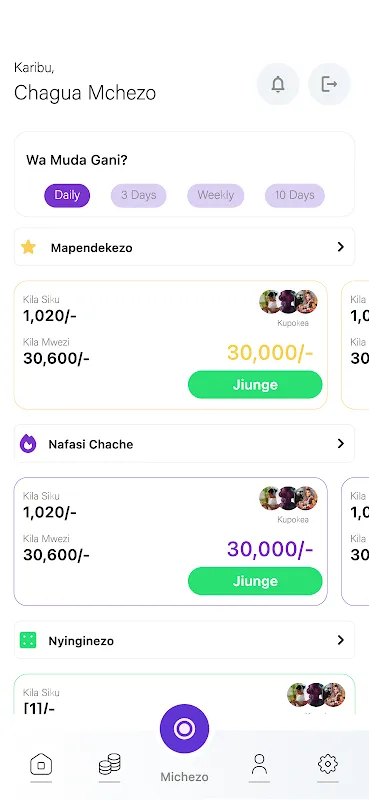Tap the green dice Nyinginezo icon
The width and height of the screenshot is (369, 800).
click(x=28, y=640)
